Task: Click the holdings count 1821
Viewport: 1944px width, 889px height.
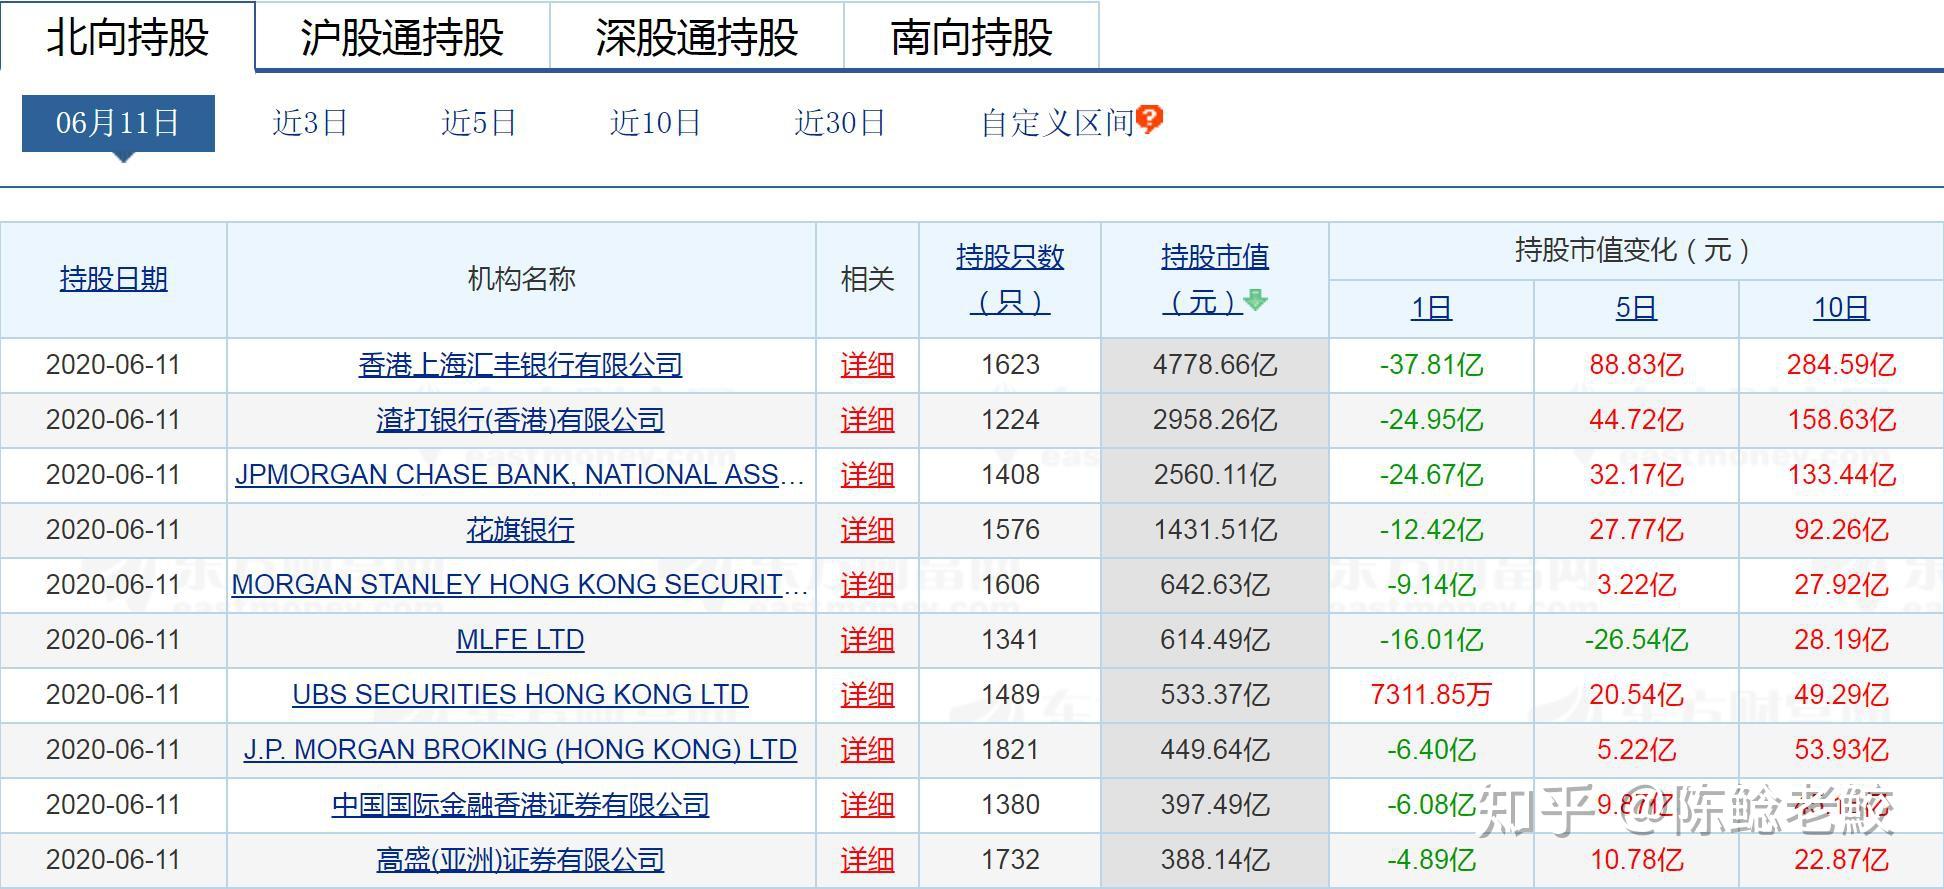Action: pyautogui.click(x=1010, y=750)
